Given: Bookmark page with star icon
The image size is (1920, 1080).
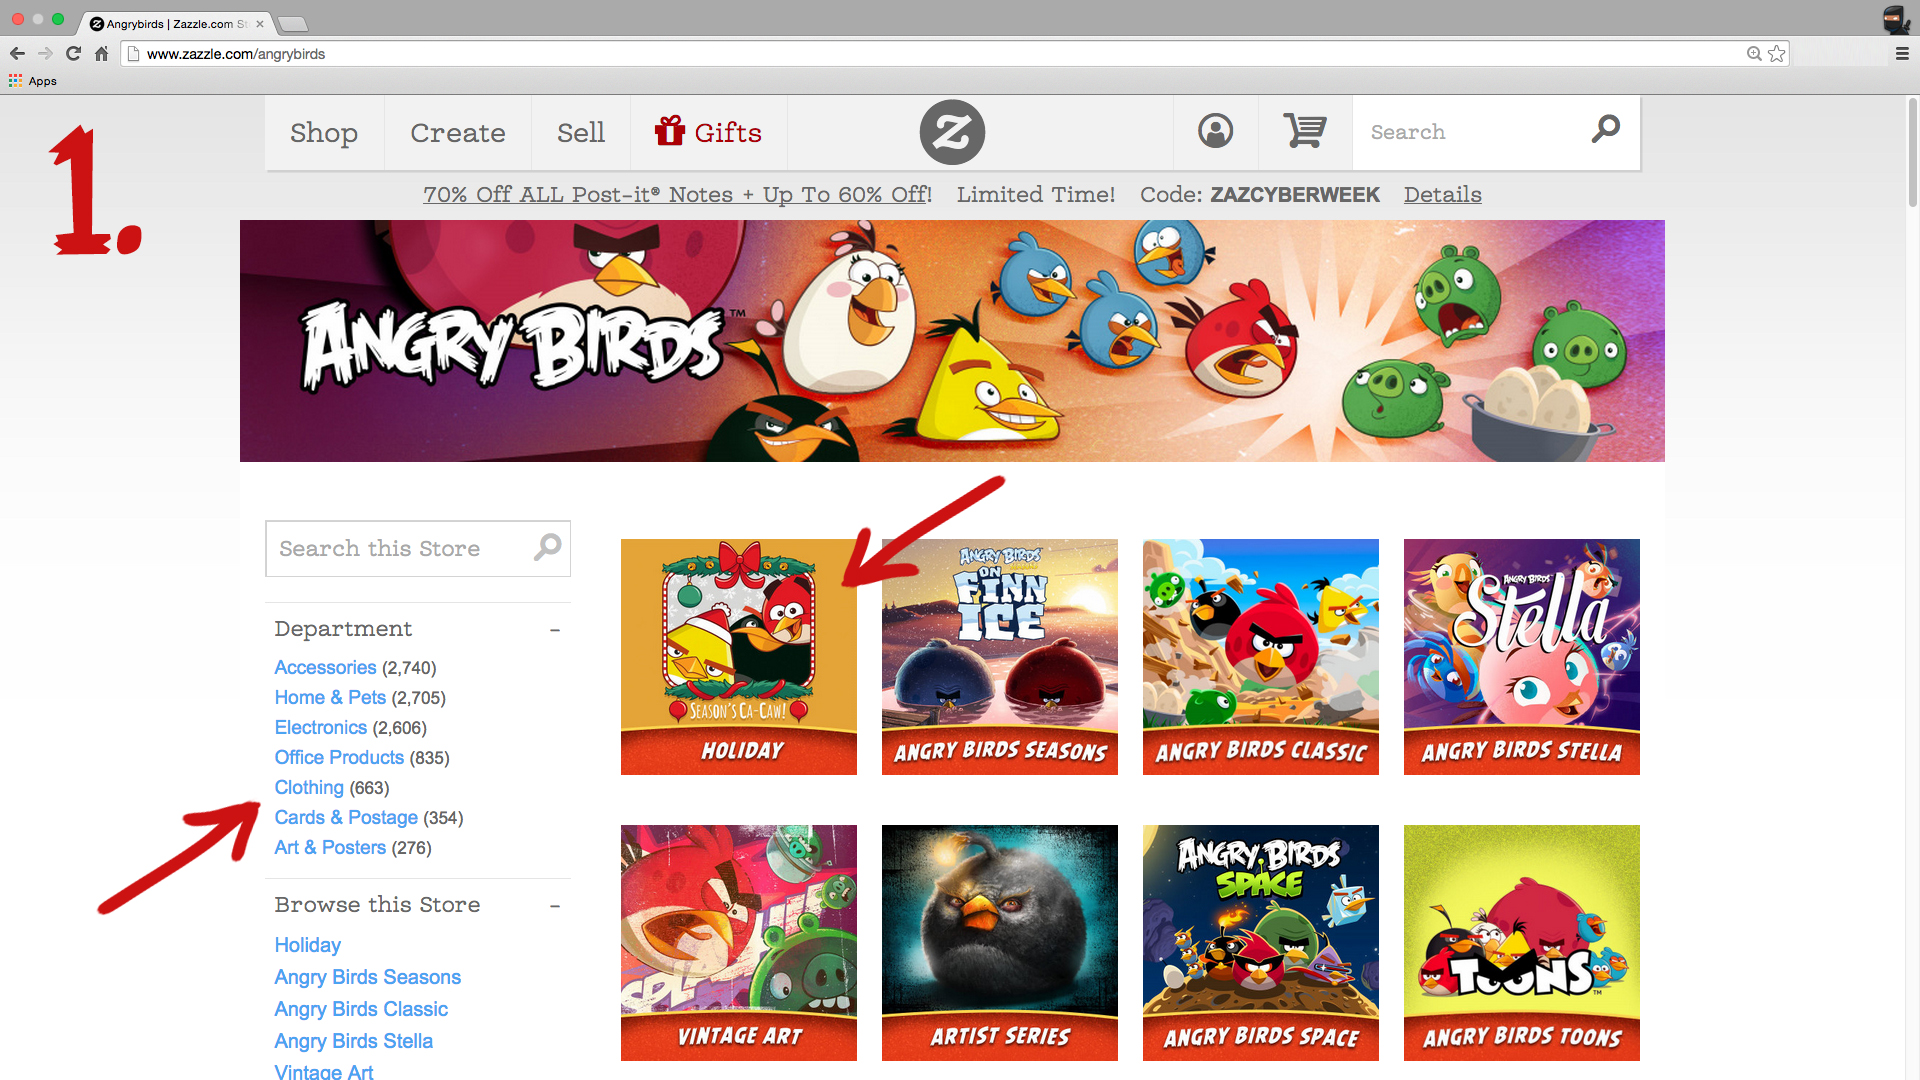Looking at the screenshot, I should (1776, 54).
